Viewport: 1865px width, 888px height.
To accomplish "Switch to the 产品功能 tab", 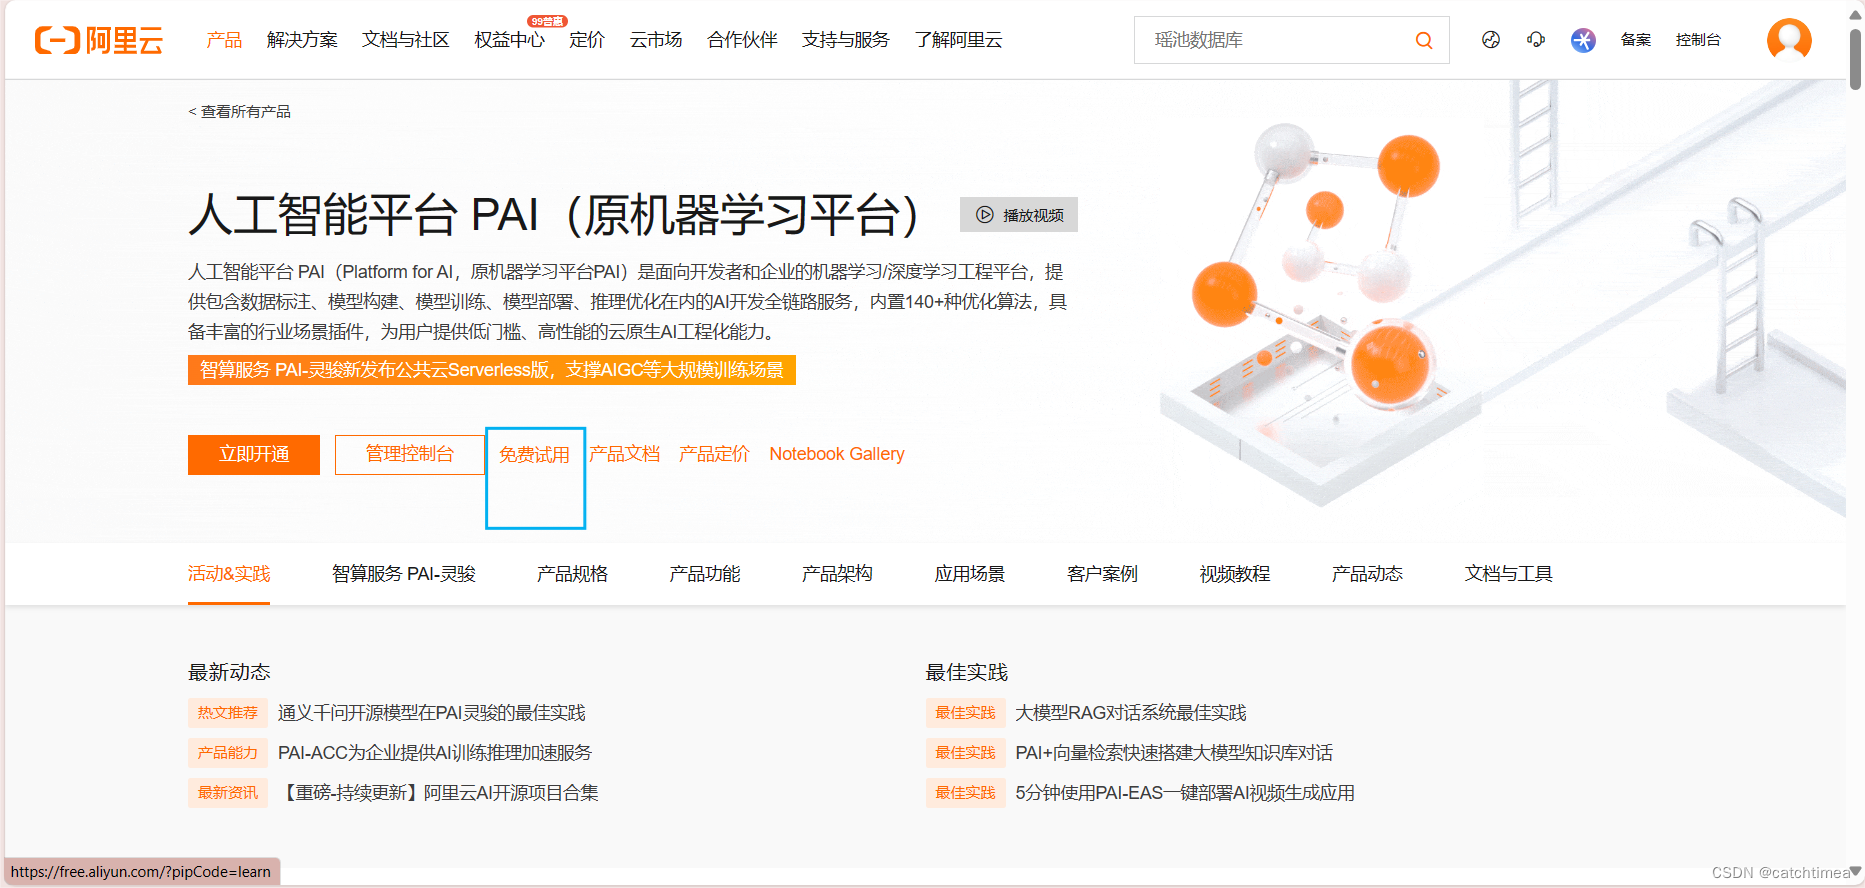I will [705, 574].
